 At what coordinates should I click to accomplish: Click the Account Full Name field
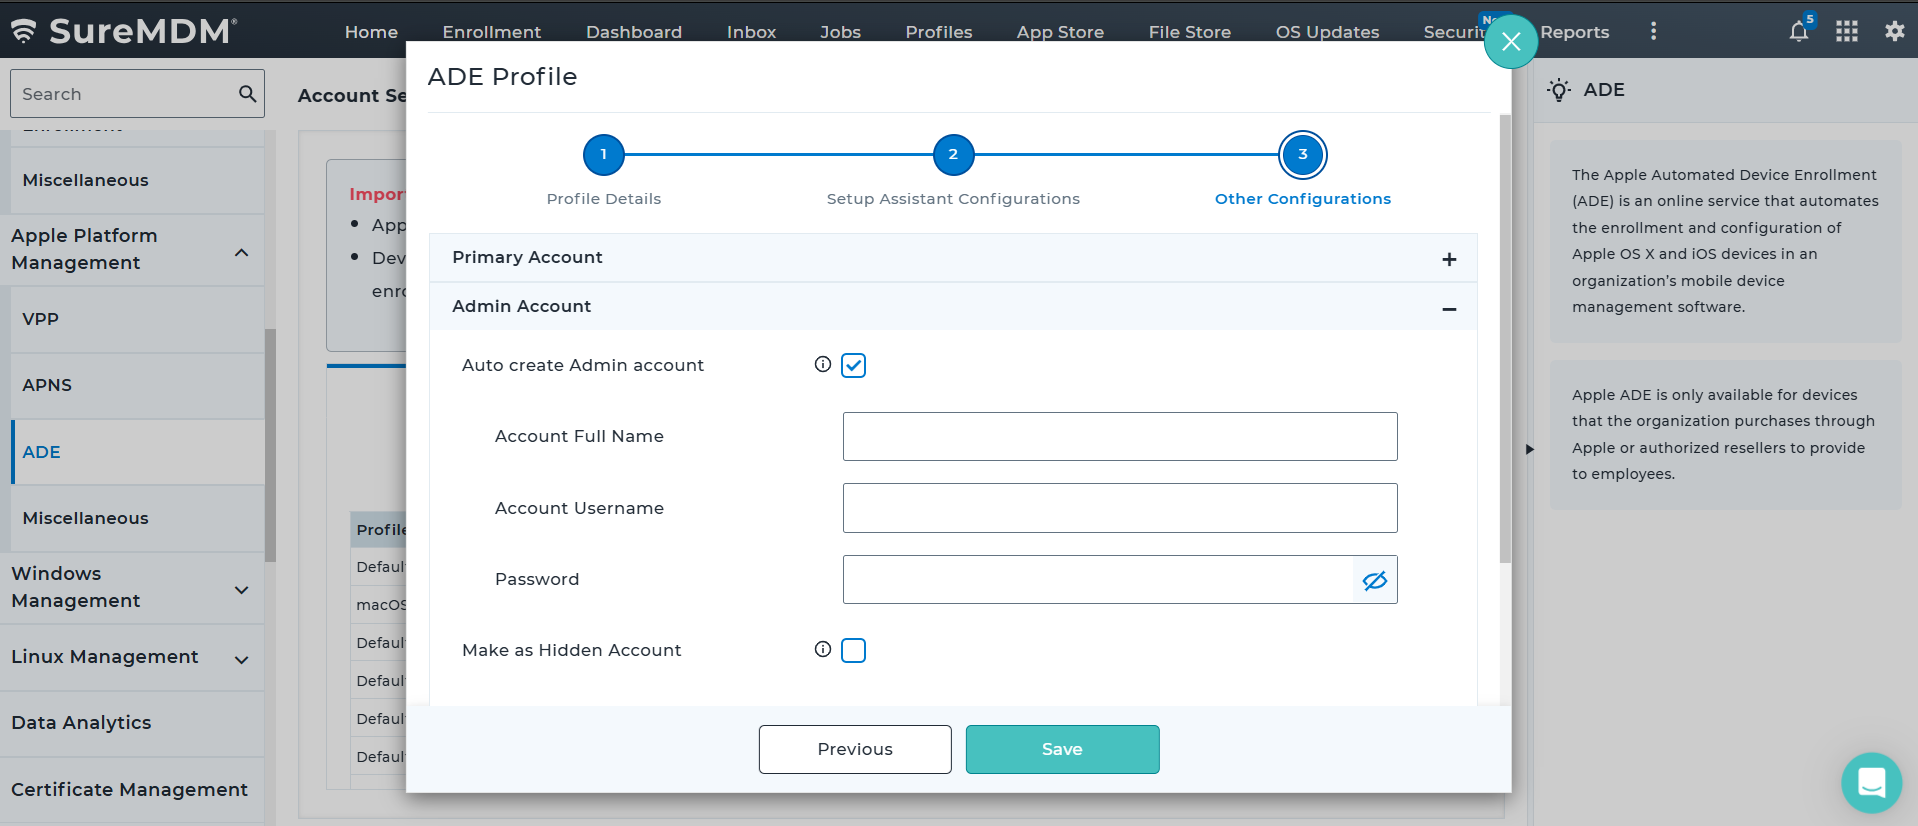coord(1119,437)
